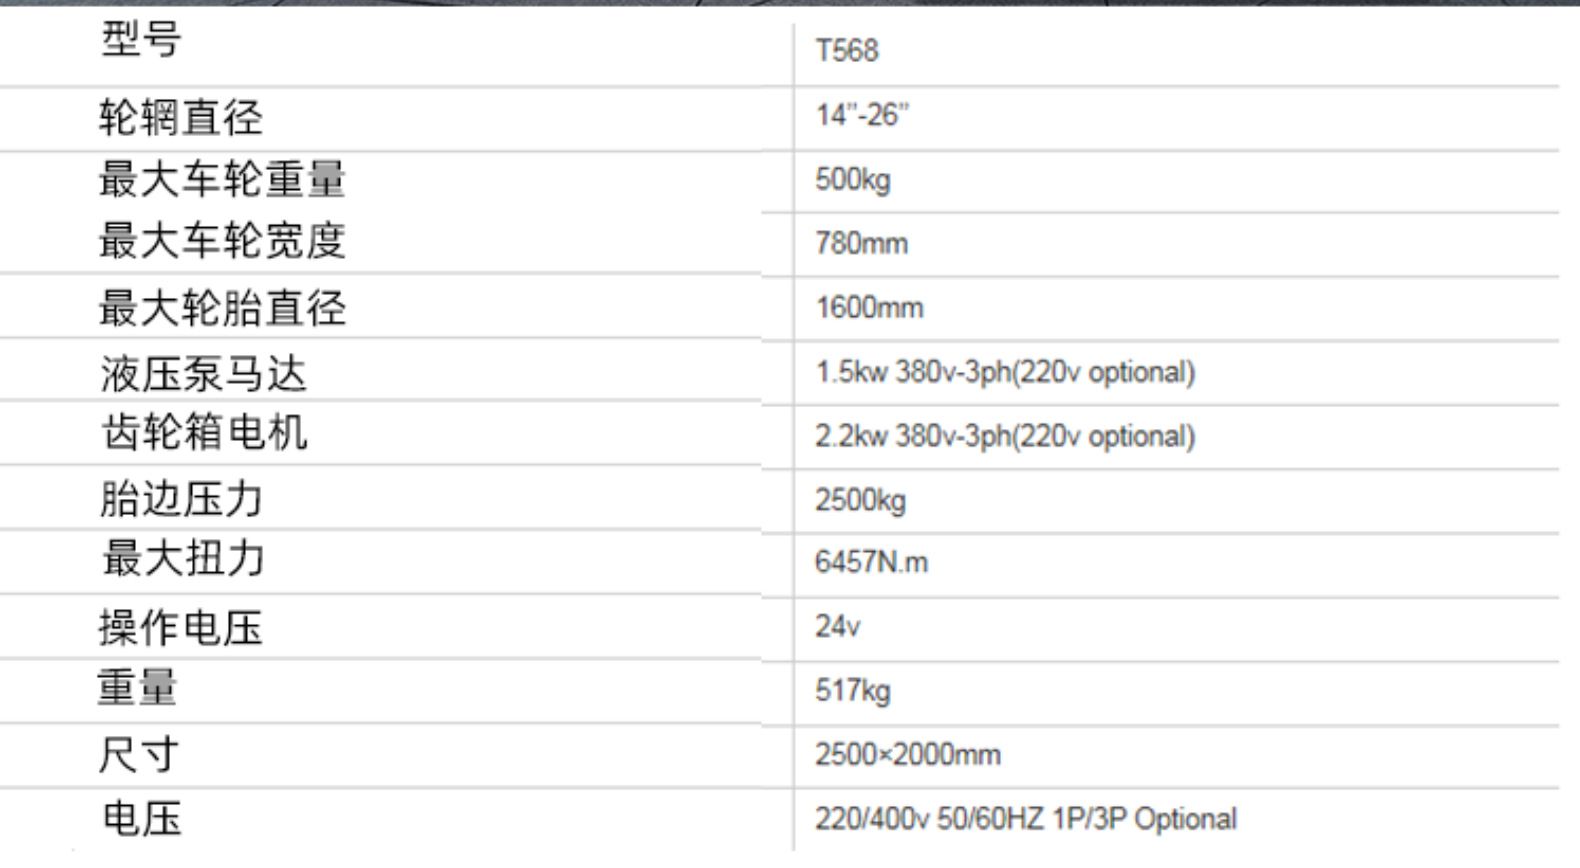Select the 14"-26" rim diameter value
The image size is (1580, 868).
862,115
